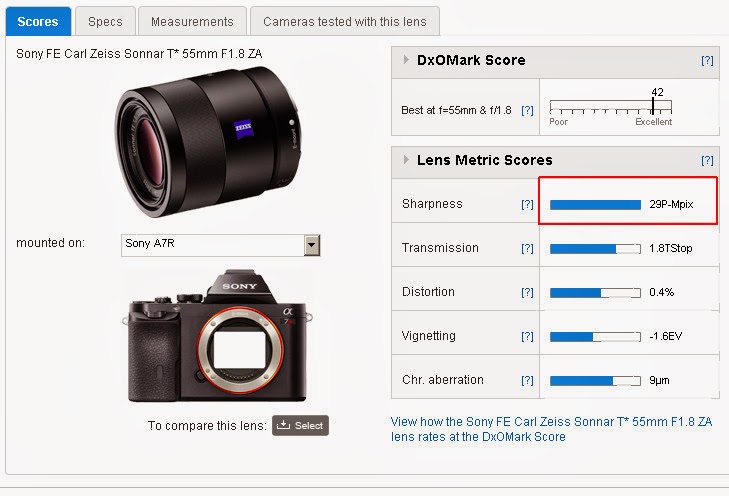Image resolution: width=729 pixels, height=496 pixels.
Task: Open help link next to Chr. aberration
Action: (x=527, y=380)
